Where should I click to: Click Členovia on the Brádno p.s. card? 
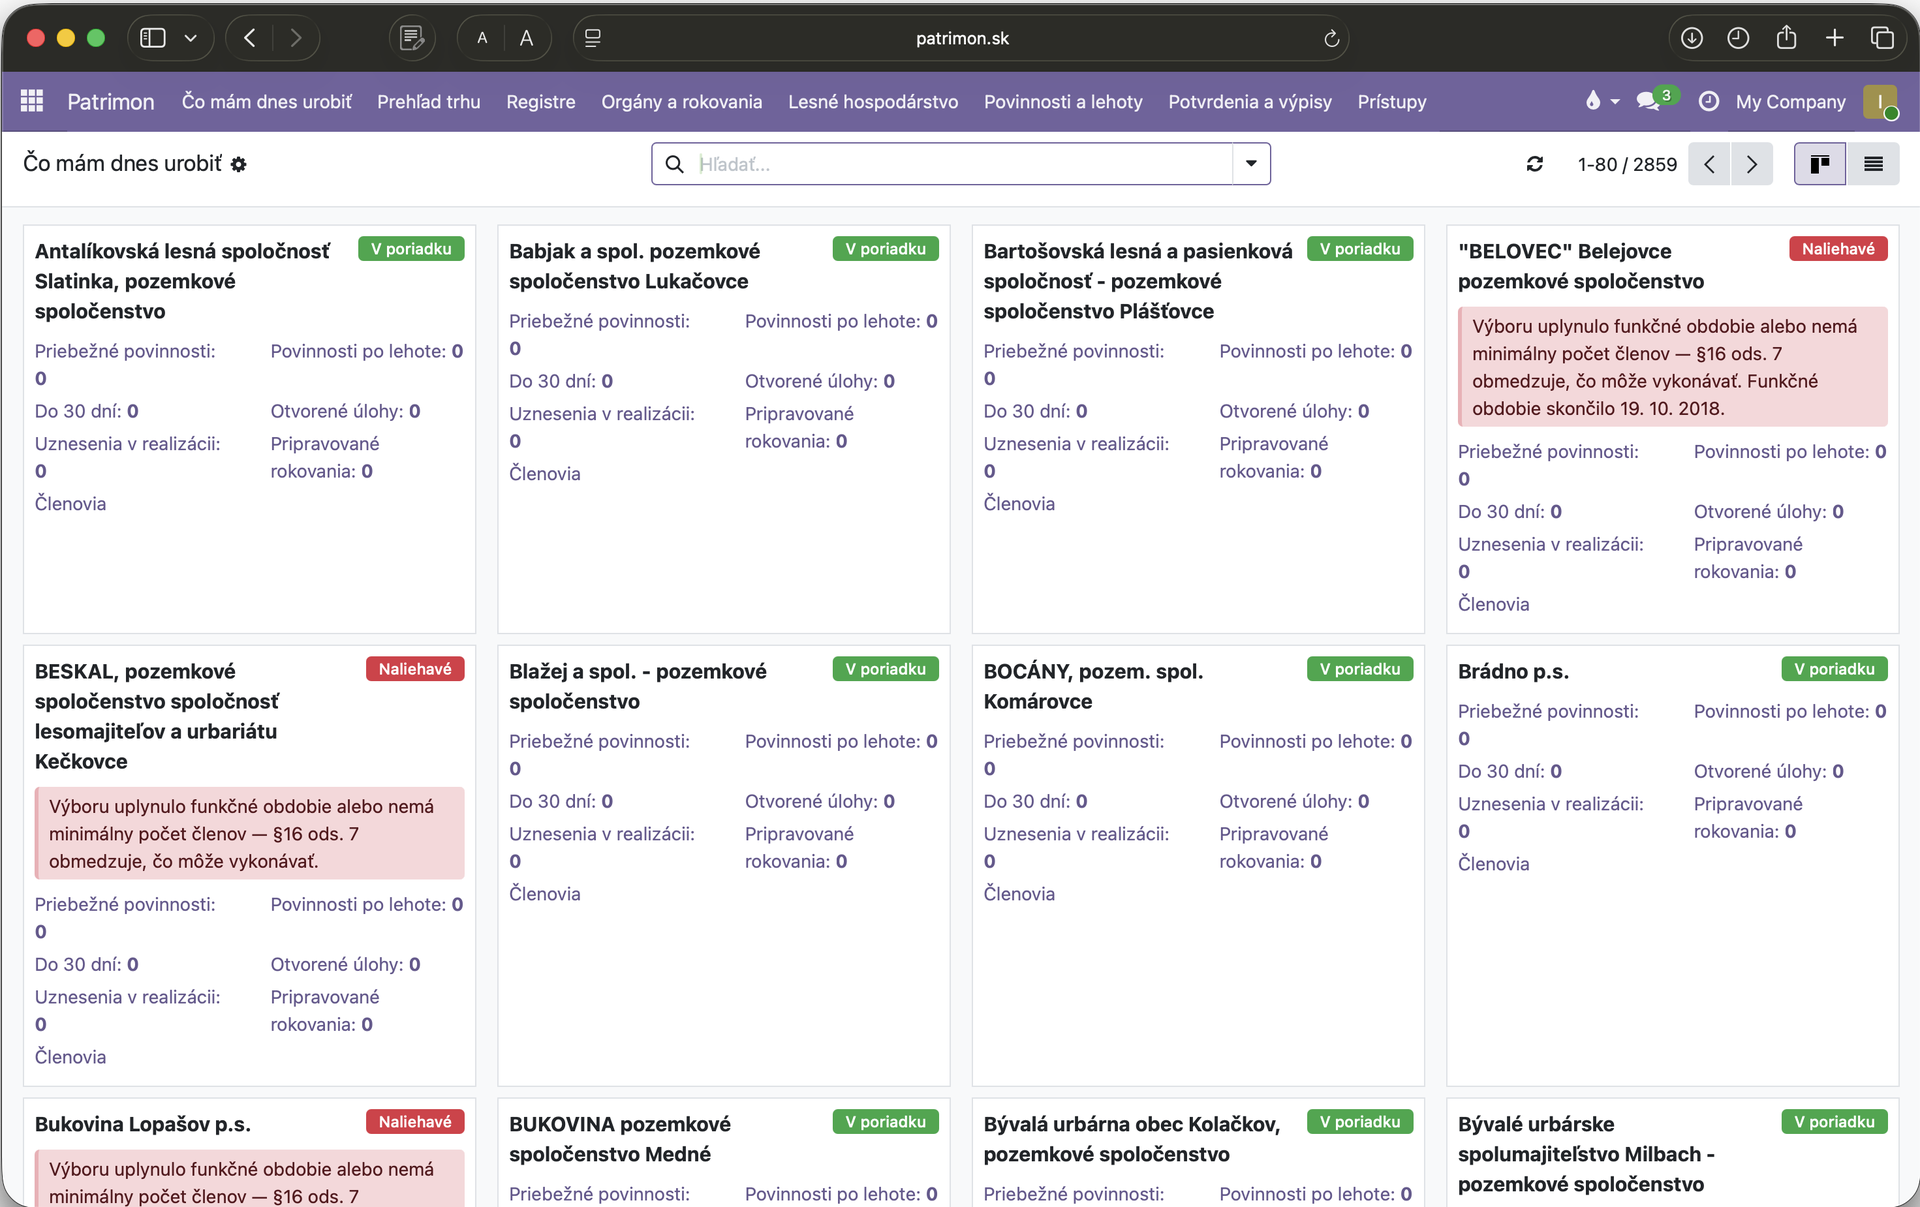pyautogui.click(x=1493, y=864)
